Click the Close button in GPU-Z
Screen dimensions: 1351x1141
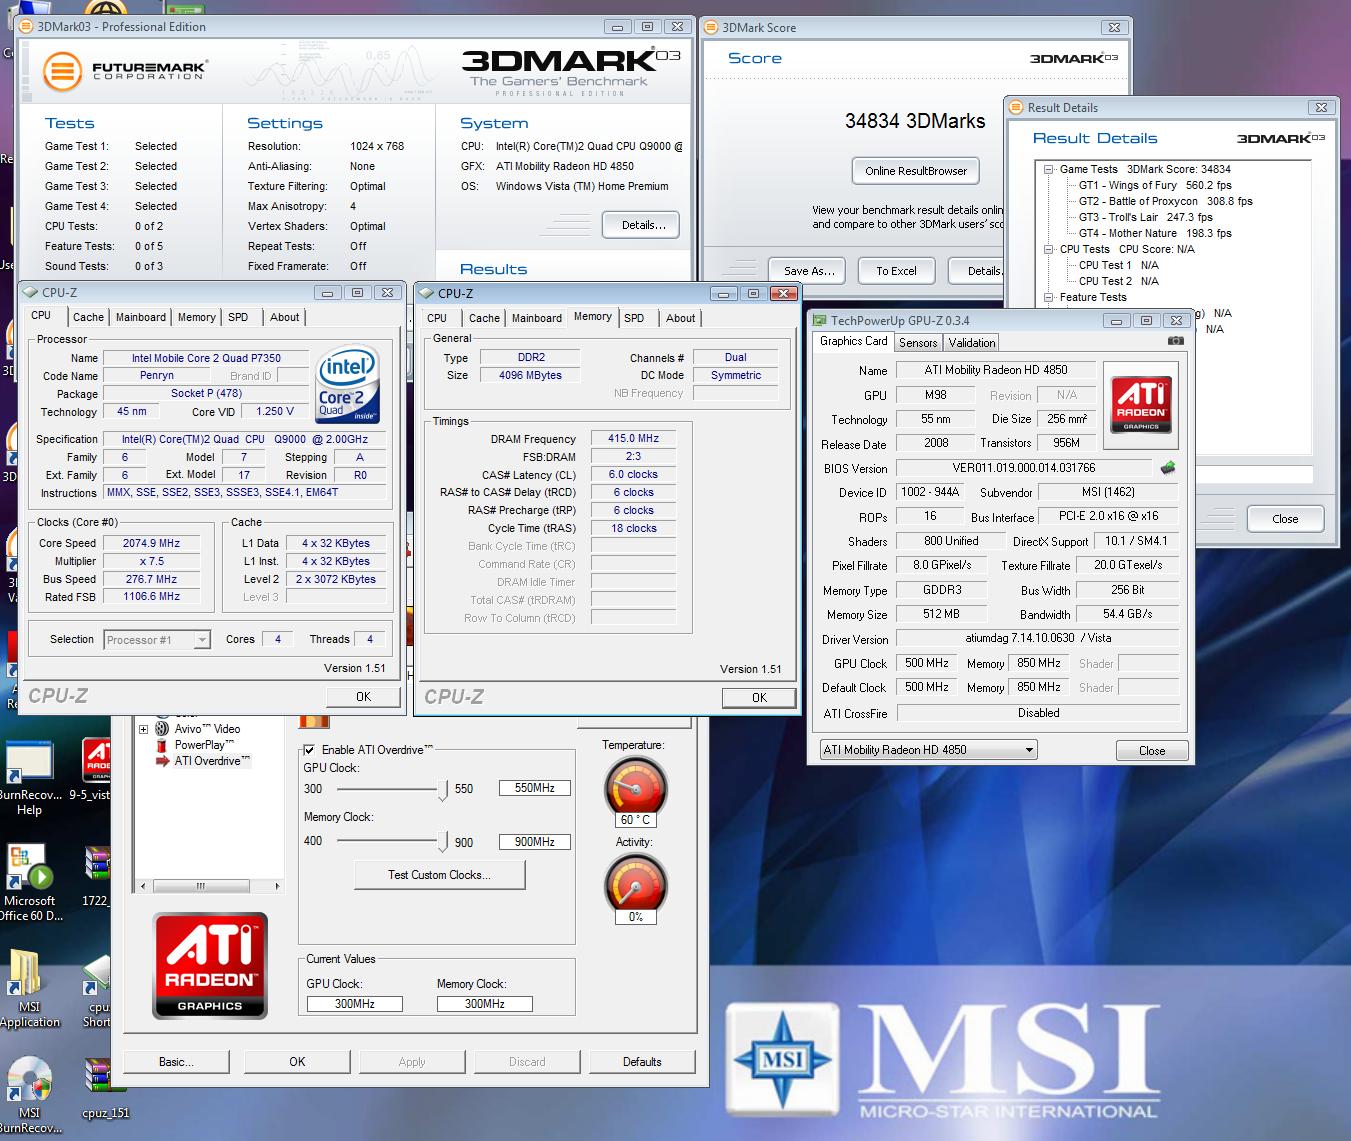click(1151, 750)
